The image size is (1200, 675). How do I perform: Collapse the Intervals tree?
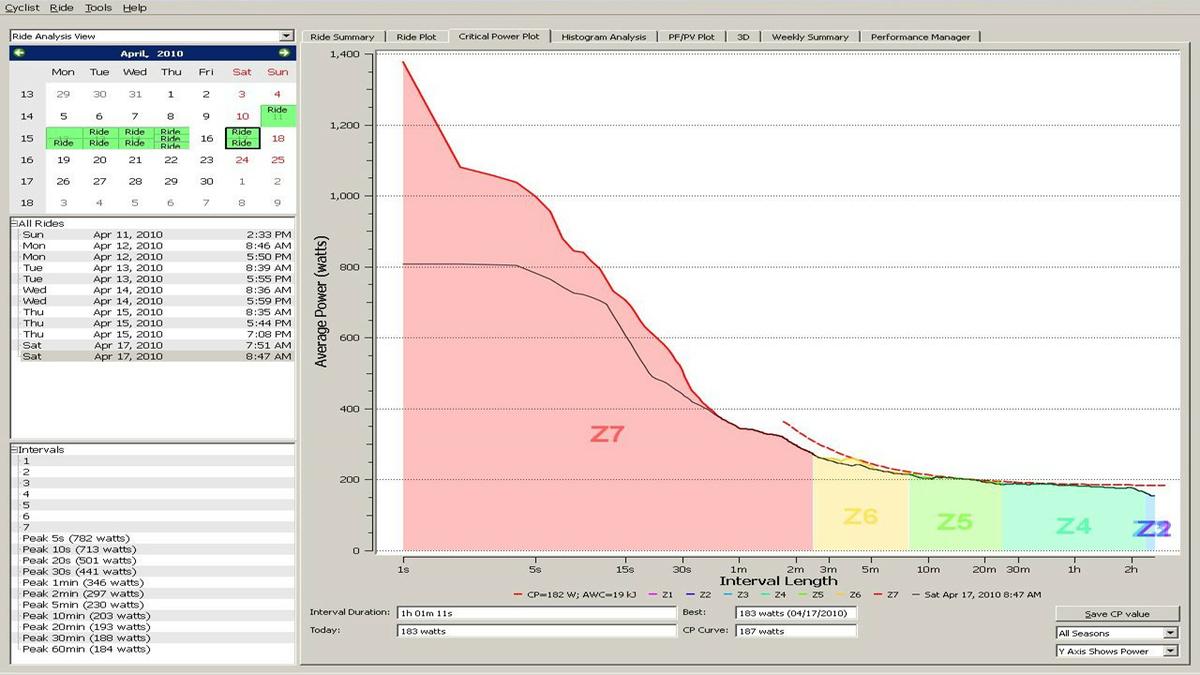14,450
